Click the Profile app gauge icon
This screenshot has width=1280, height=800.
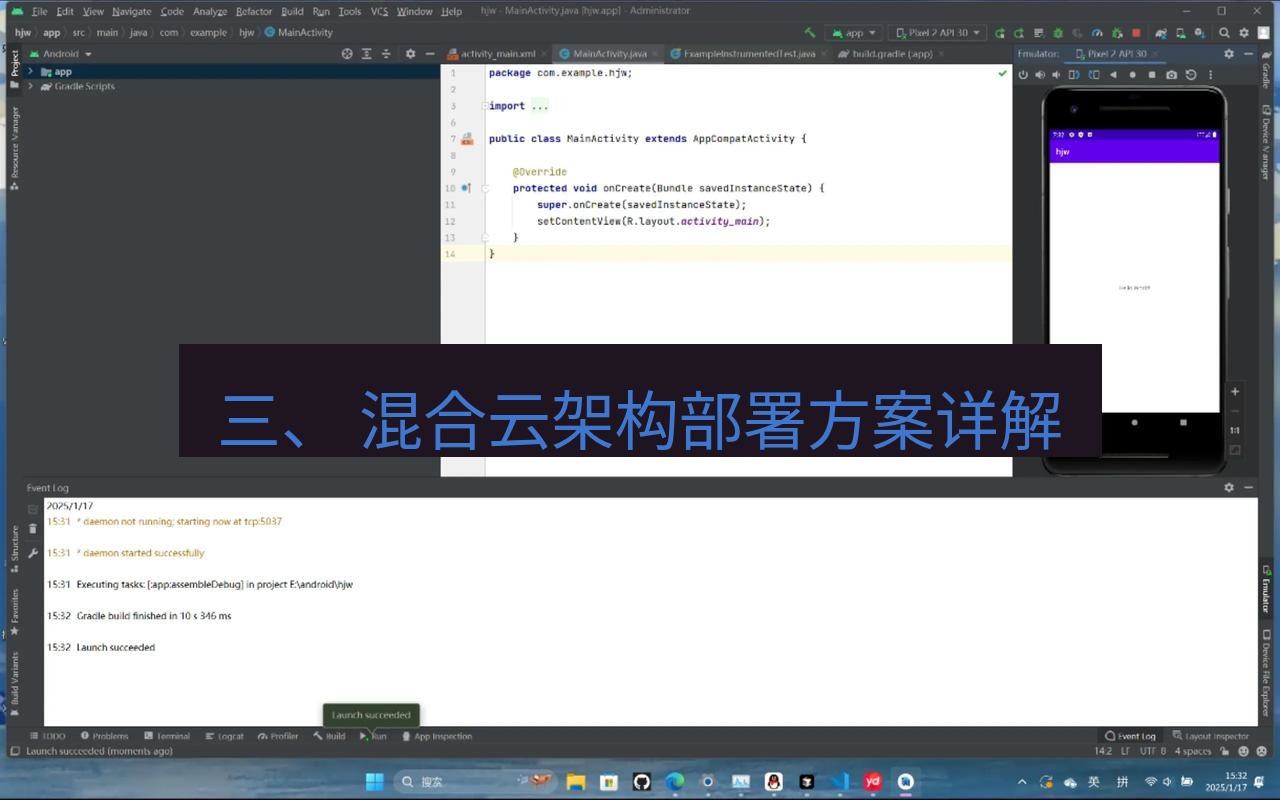point(1097,32)
